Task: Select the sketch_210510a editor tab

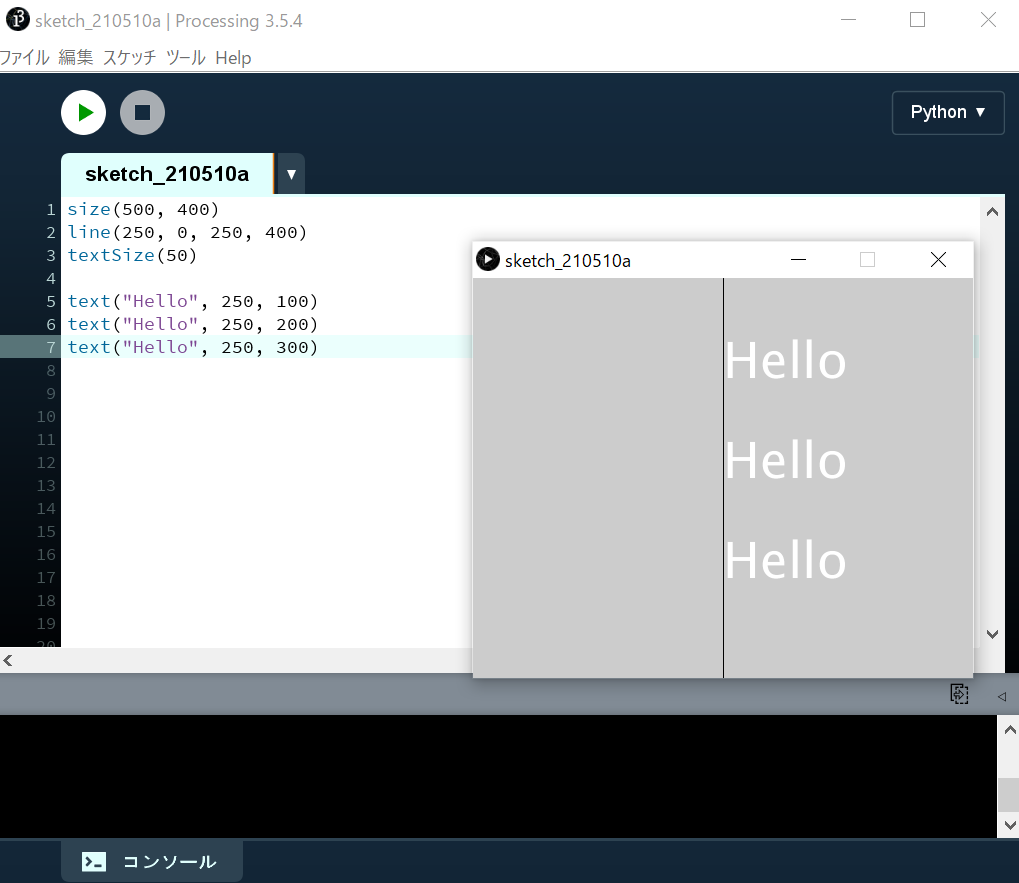Action: pos(166,173)
